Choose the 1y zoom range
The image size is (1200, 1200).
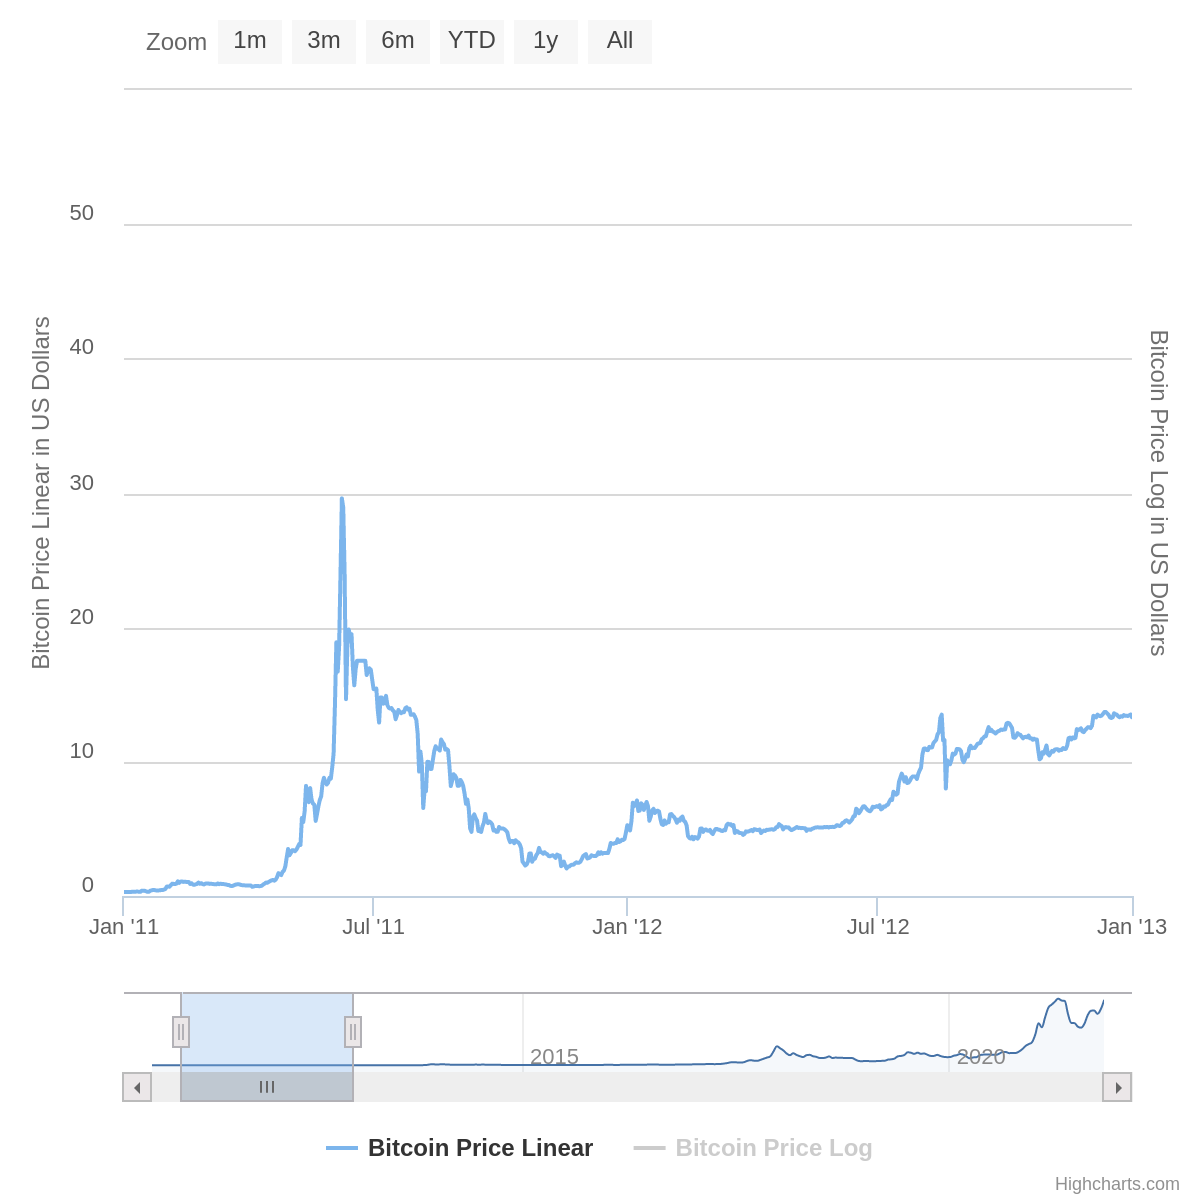pos(546,41)
